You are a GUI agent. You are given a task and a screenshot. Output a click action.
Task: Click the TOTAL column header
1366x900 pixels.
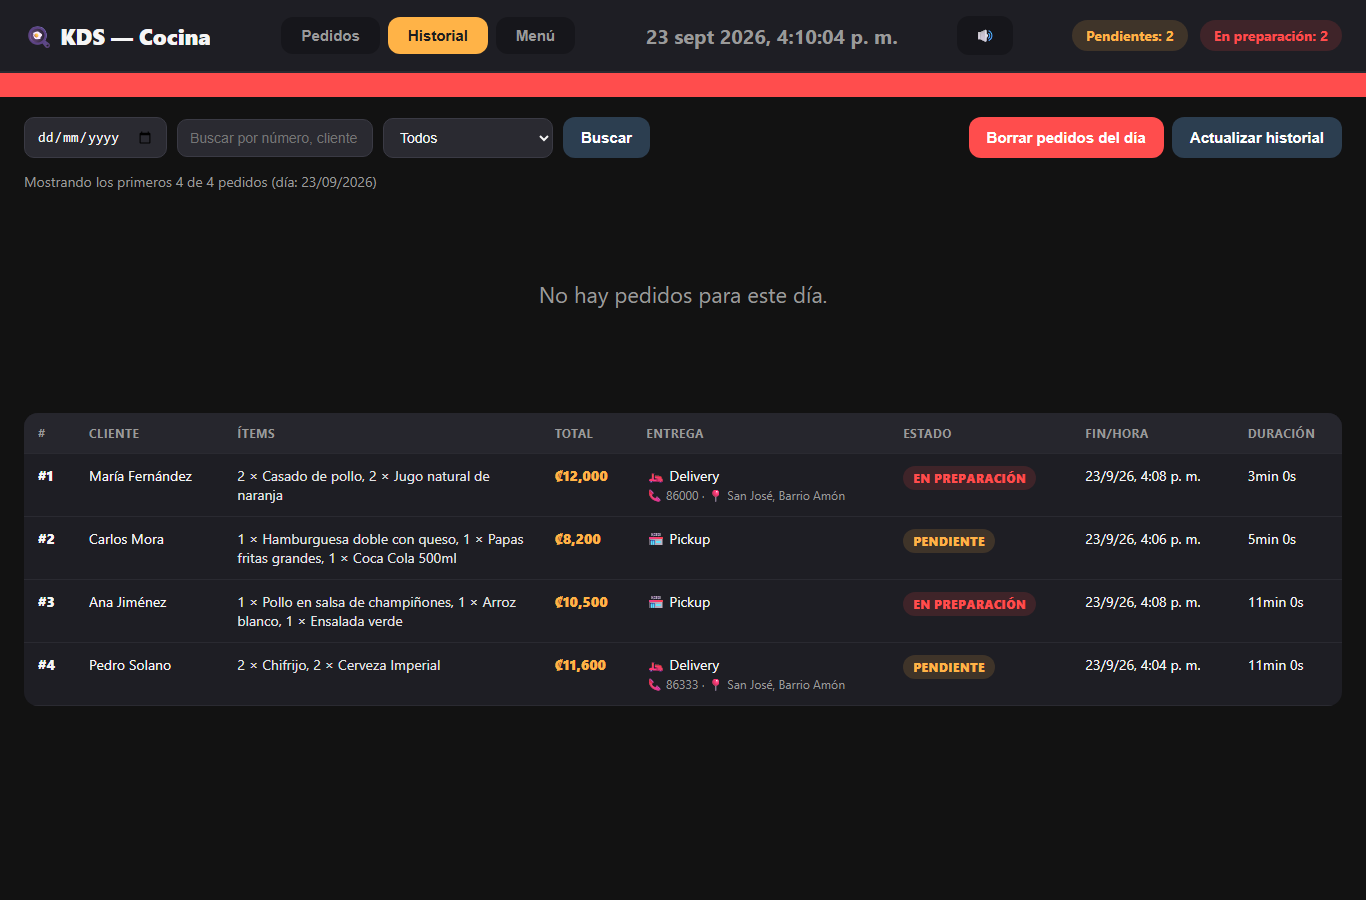click(574, 434)
